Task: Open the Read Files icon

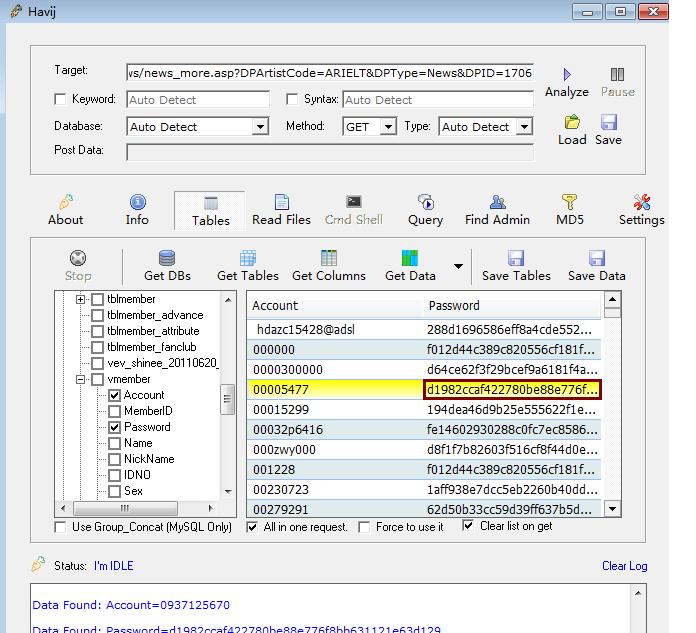Action: [x=281, y=202]
